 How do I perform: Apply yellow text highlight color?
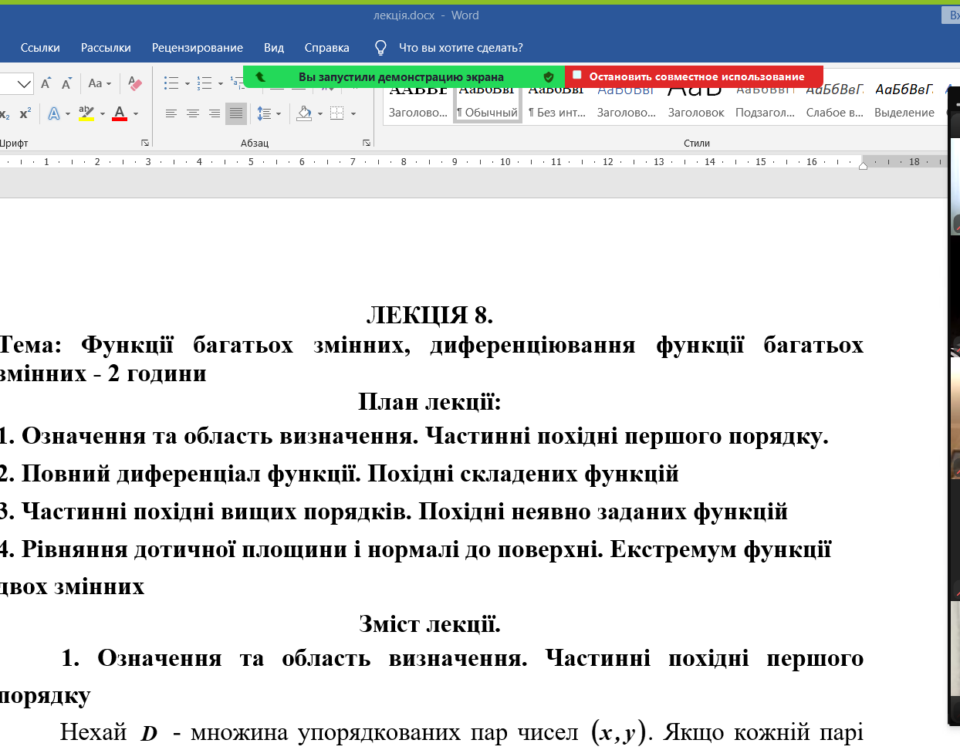(x=86, y=114)
